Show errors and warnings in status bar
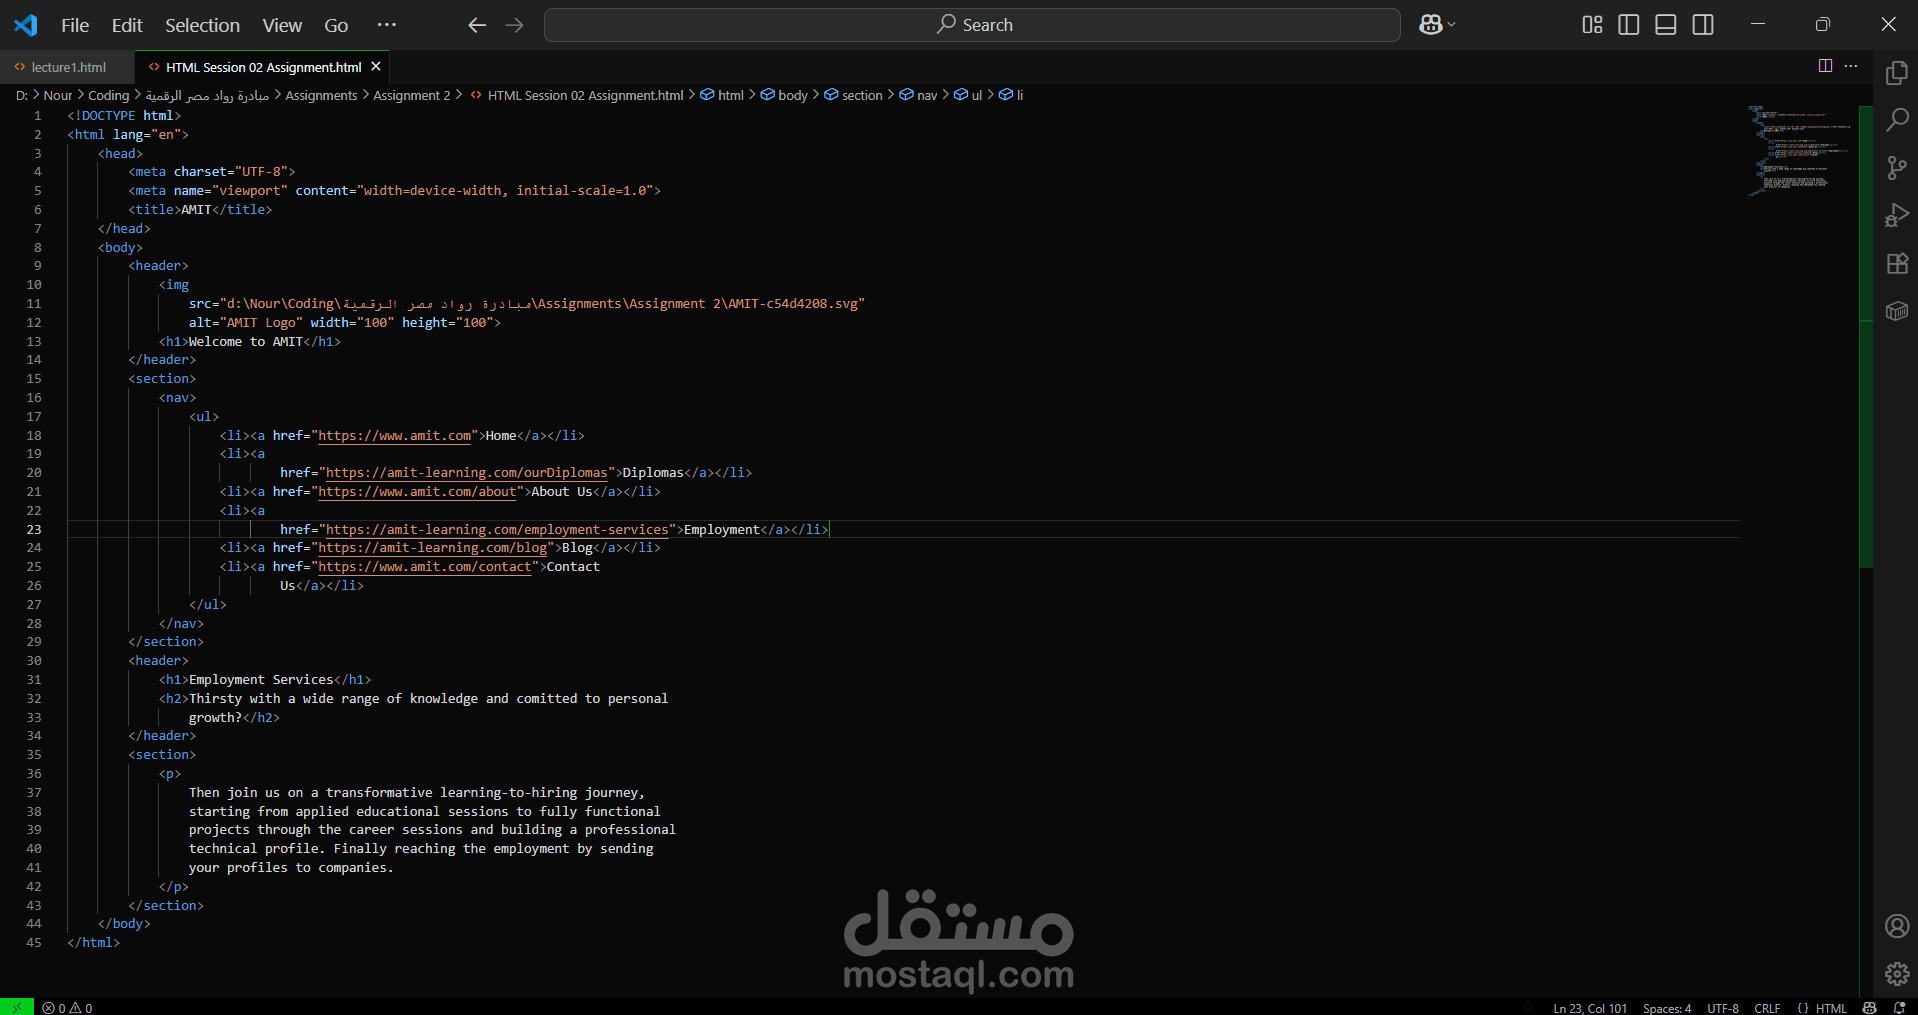 67,1007
